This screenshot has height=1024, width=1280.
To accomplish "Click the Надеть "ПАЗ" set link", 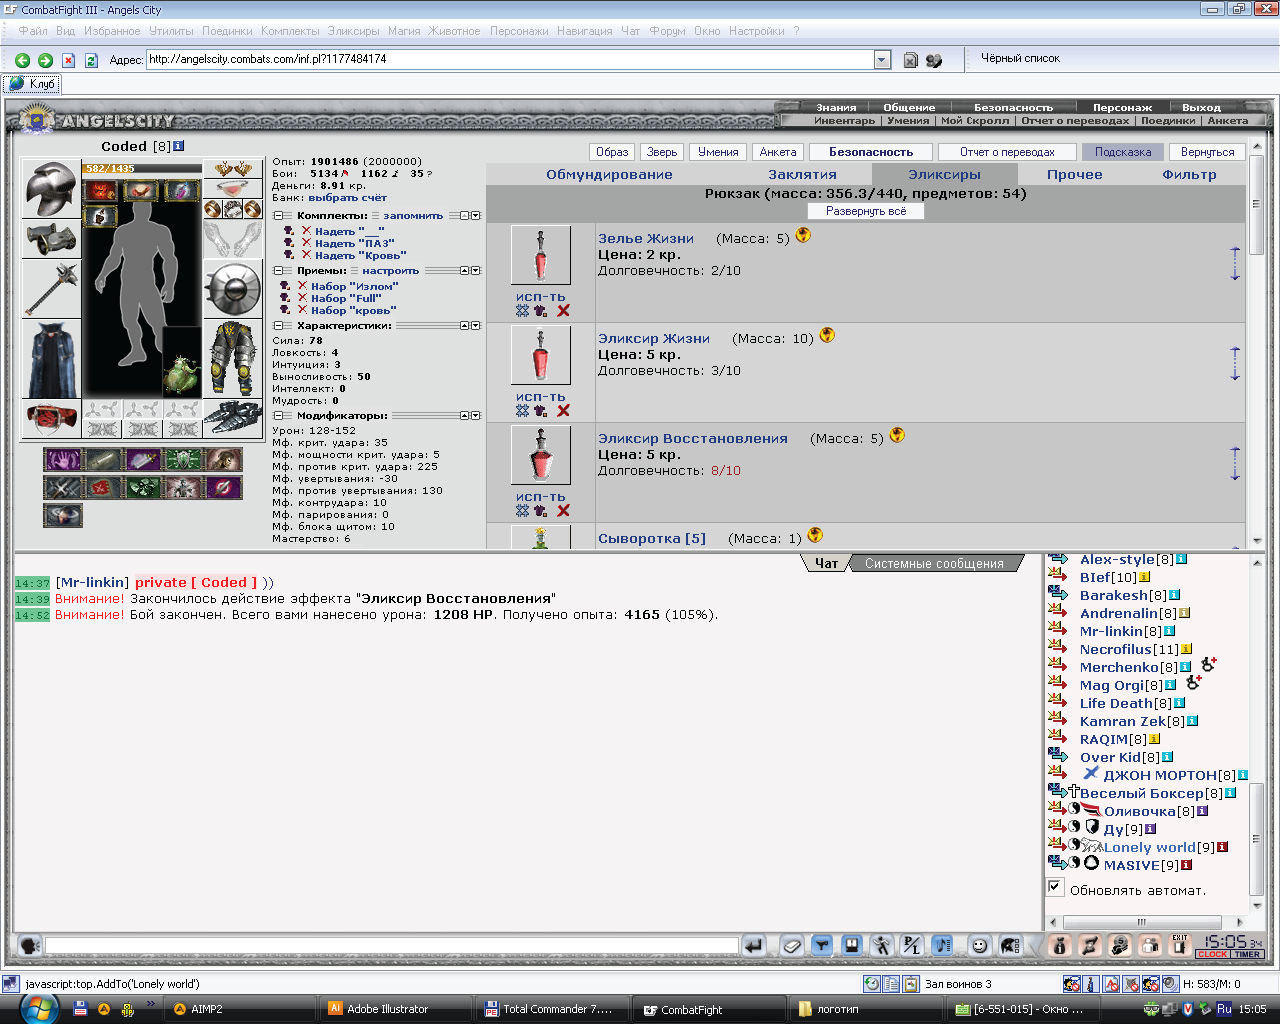I will point(354,243).
